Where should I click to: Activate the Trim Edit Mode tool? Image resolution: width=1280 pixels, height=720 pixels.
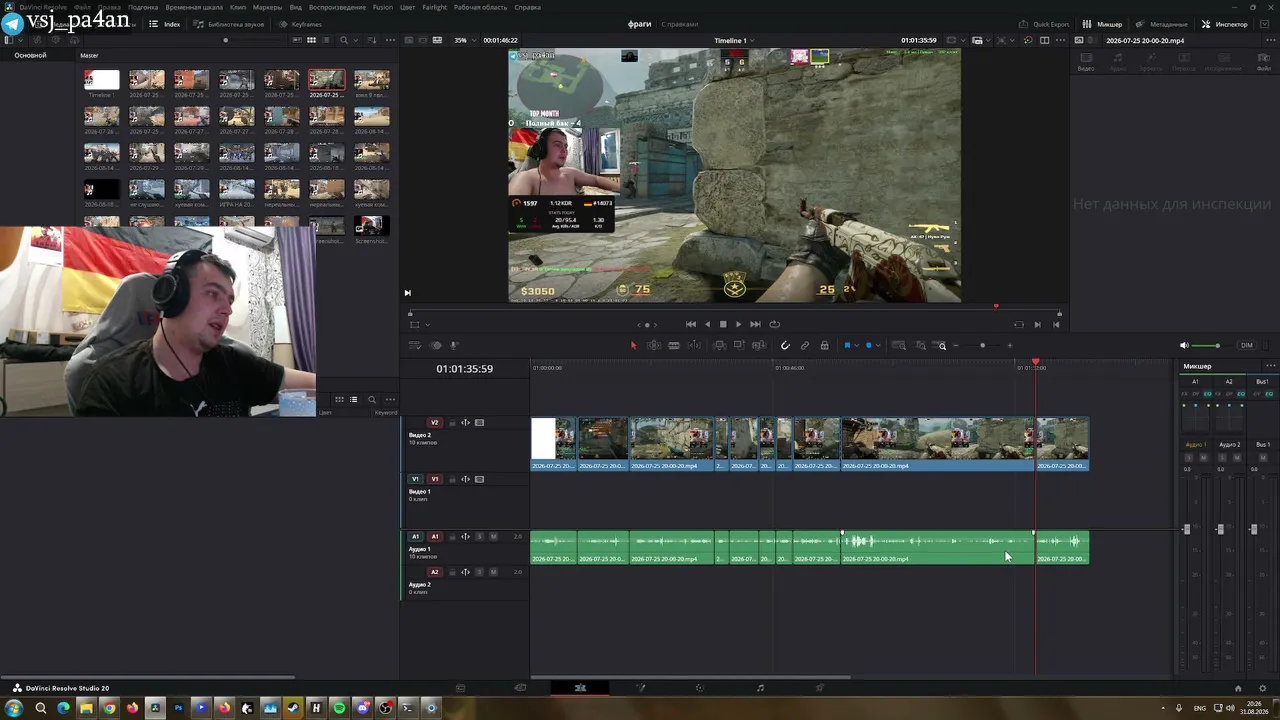[x=654, y=345]
